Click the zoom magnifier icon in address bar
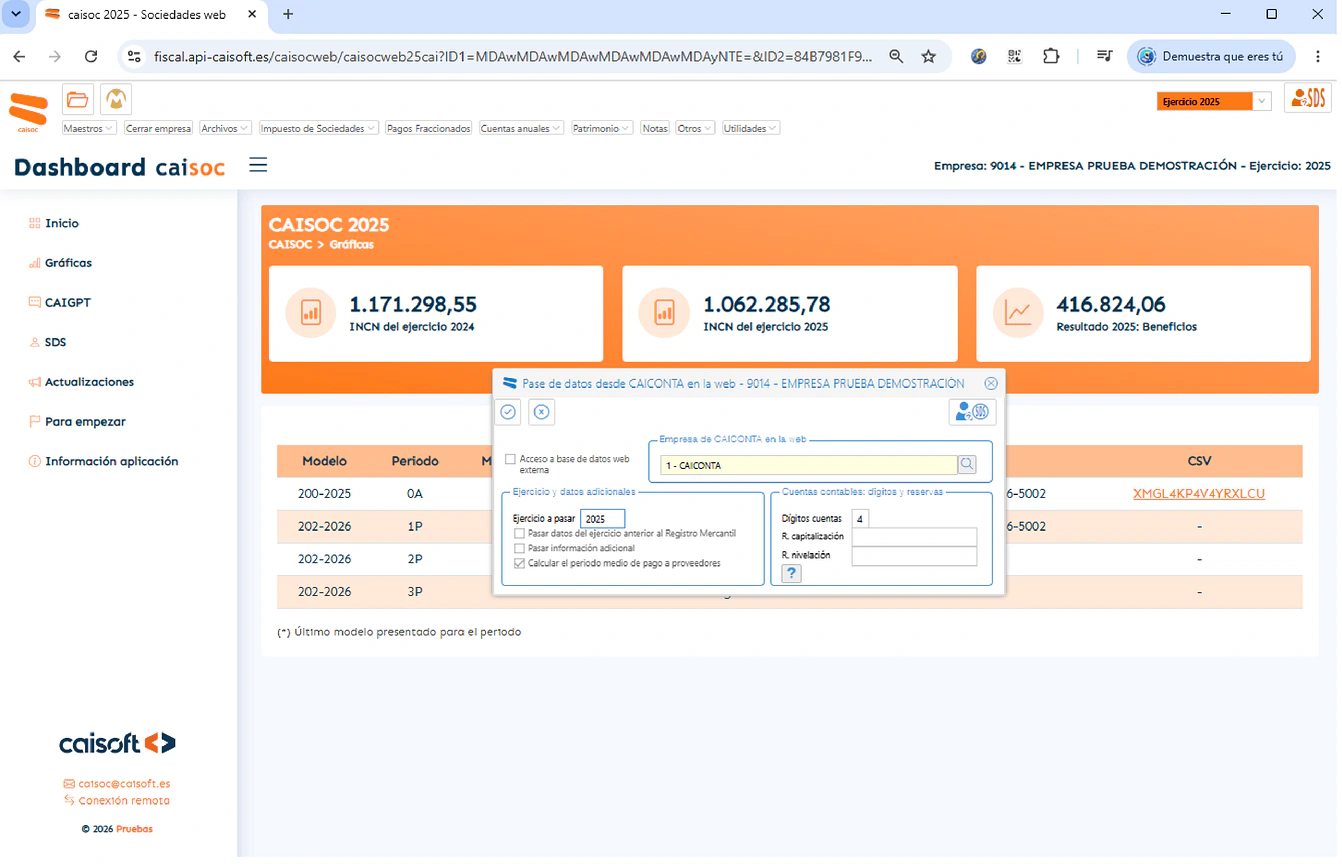This screenshot has width=1342, height=864. coord(896,57)
